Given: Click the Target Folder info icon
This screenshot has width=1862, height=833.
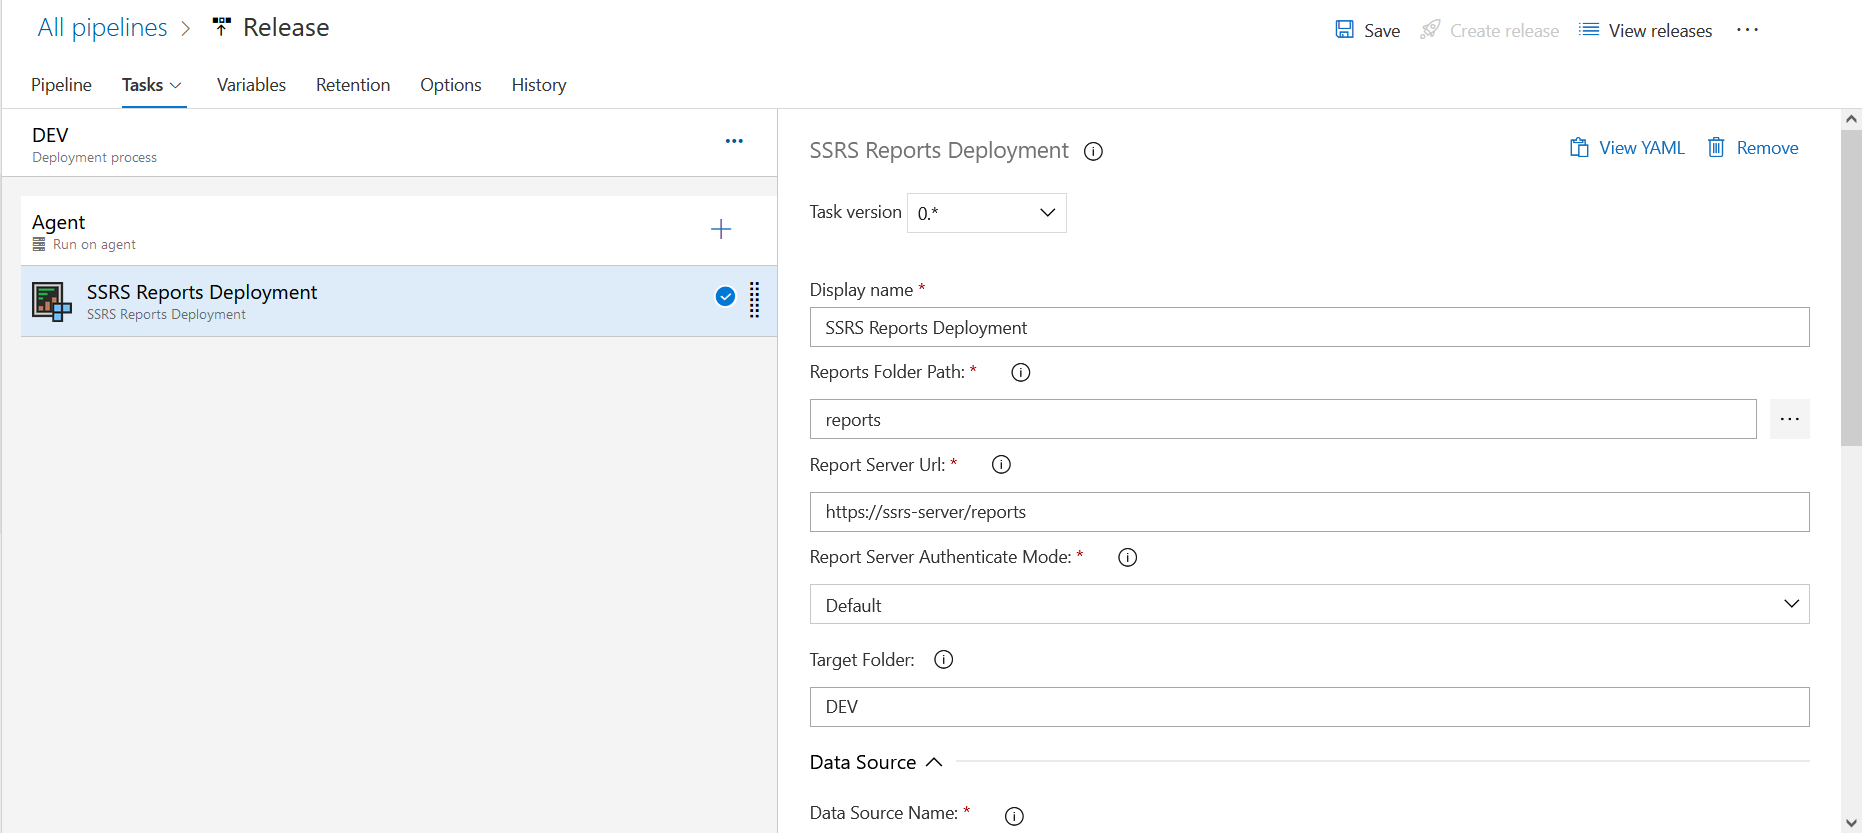Looking at the screenshot, I should click(943, 660).
